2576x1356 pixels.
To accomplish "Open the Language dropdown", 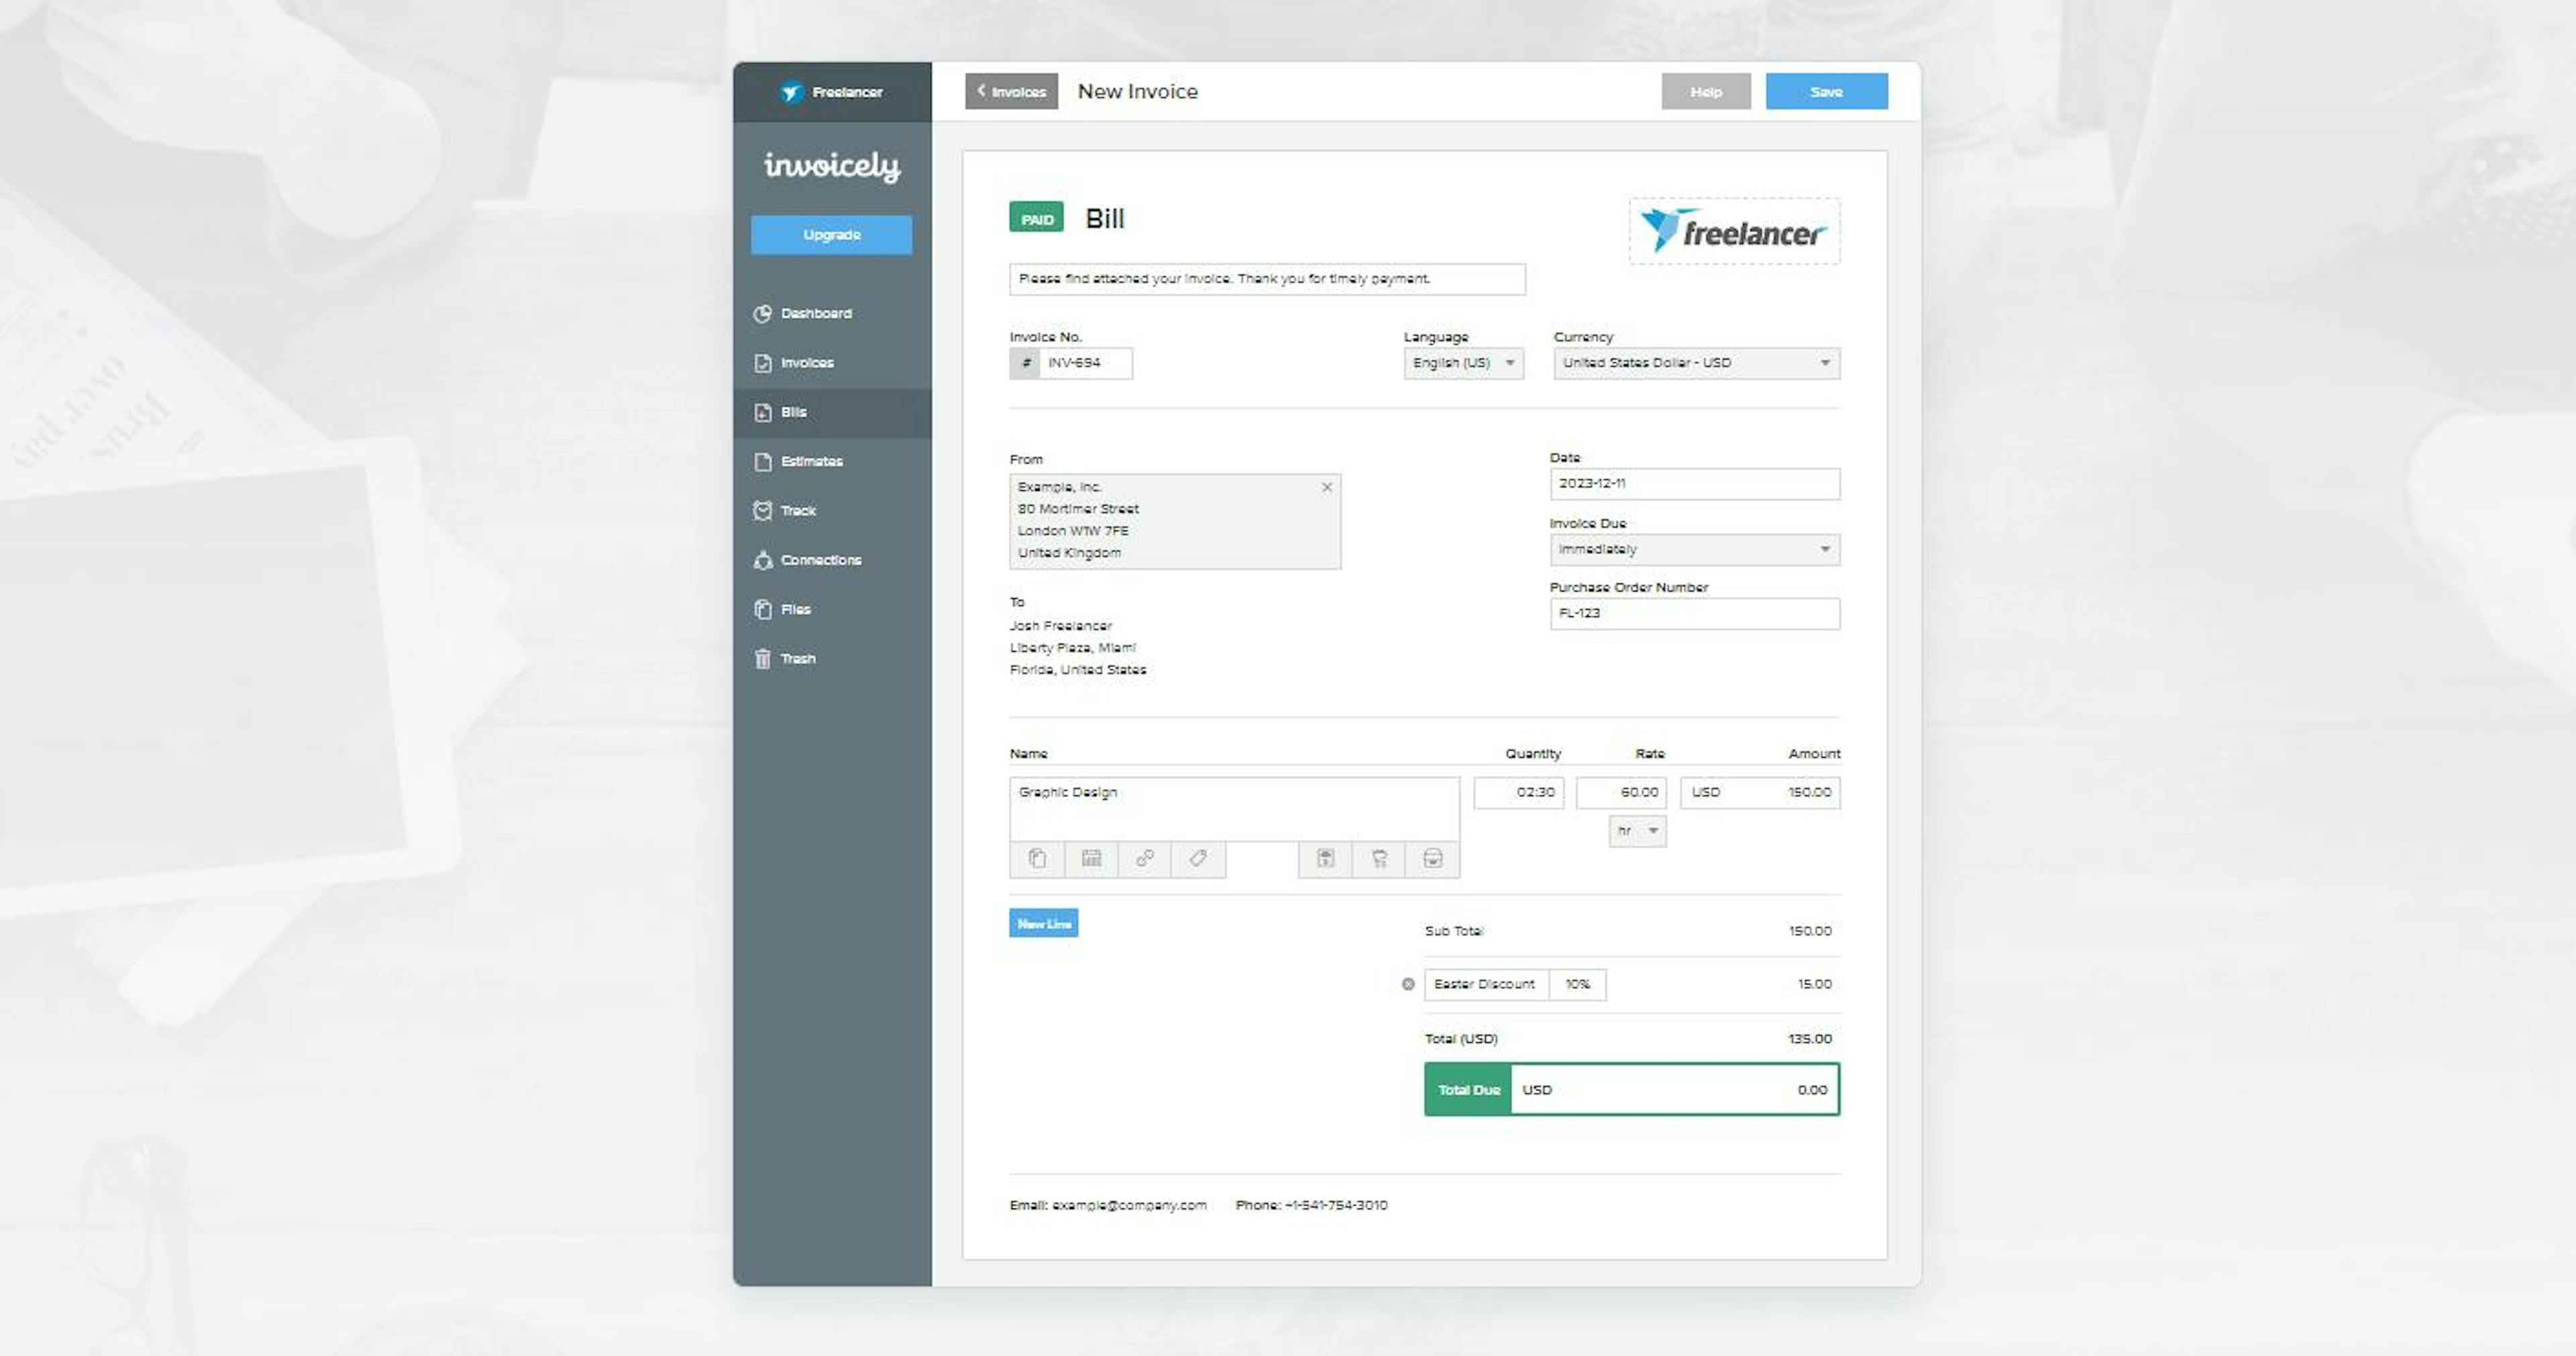I will click(x=1463, y=363).
